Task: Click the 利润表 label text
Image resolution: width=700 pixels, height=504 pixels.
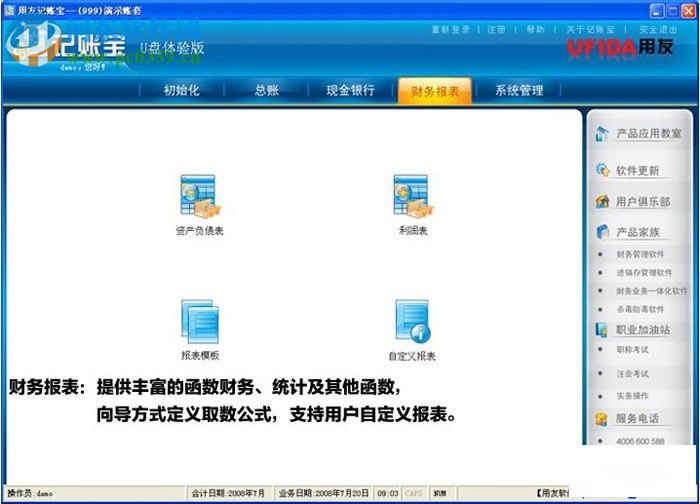Action: 413,231
